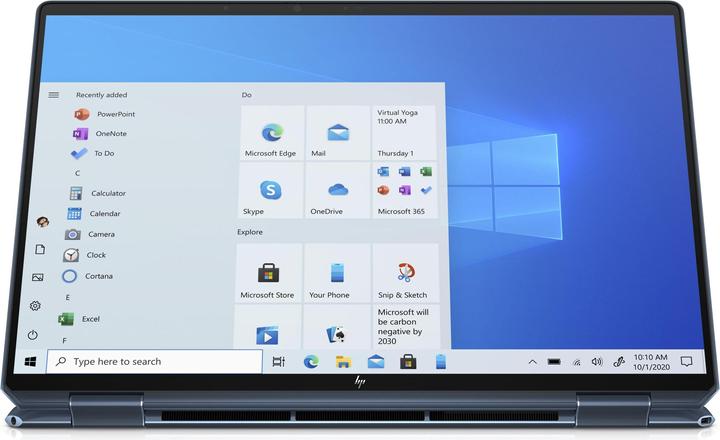Launch Camera from the app list

pos(90,234)
